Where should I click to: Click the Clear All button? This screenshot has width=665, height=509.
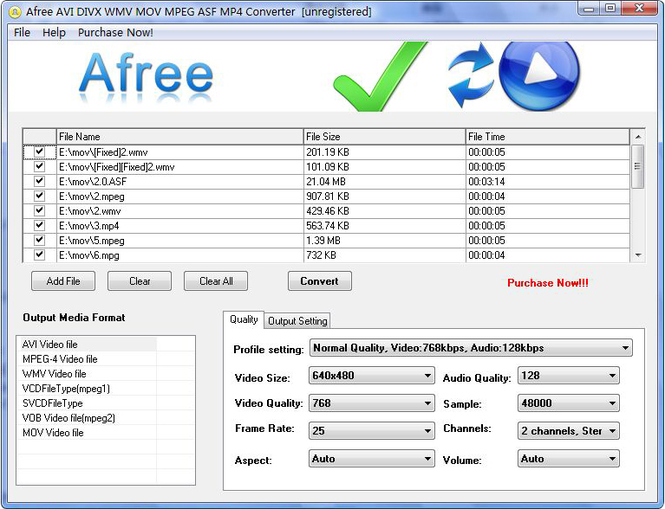click(x=216, y=281)
